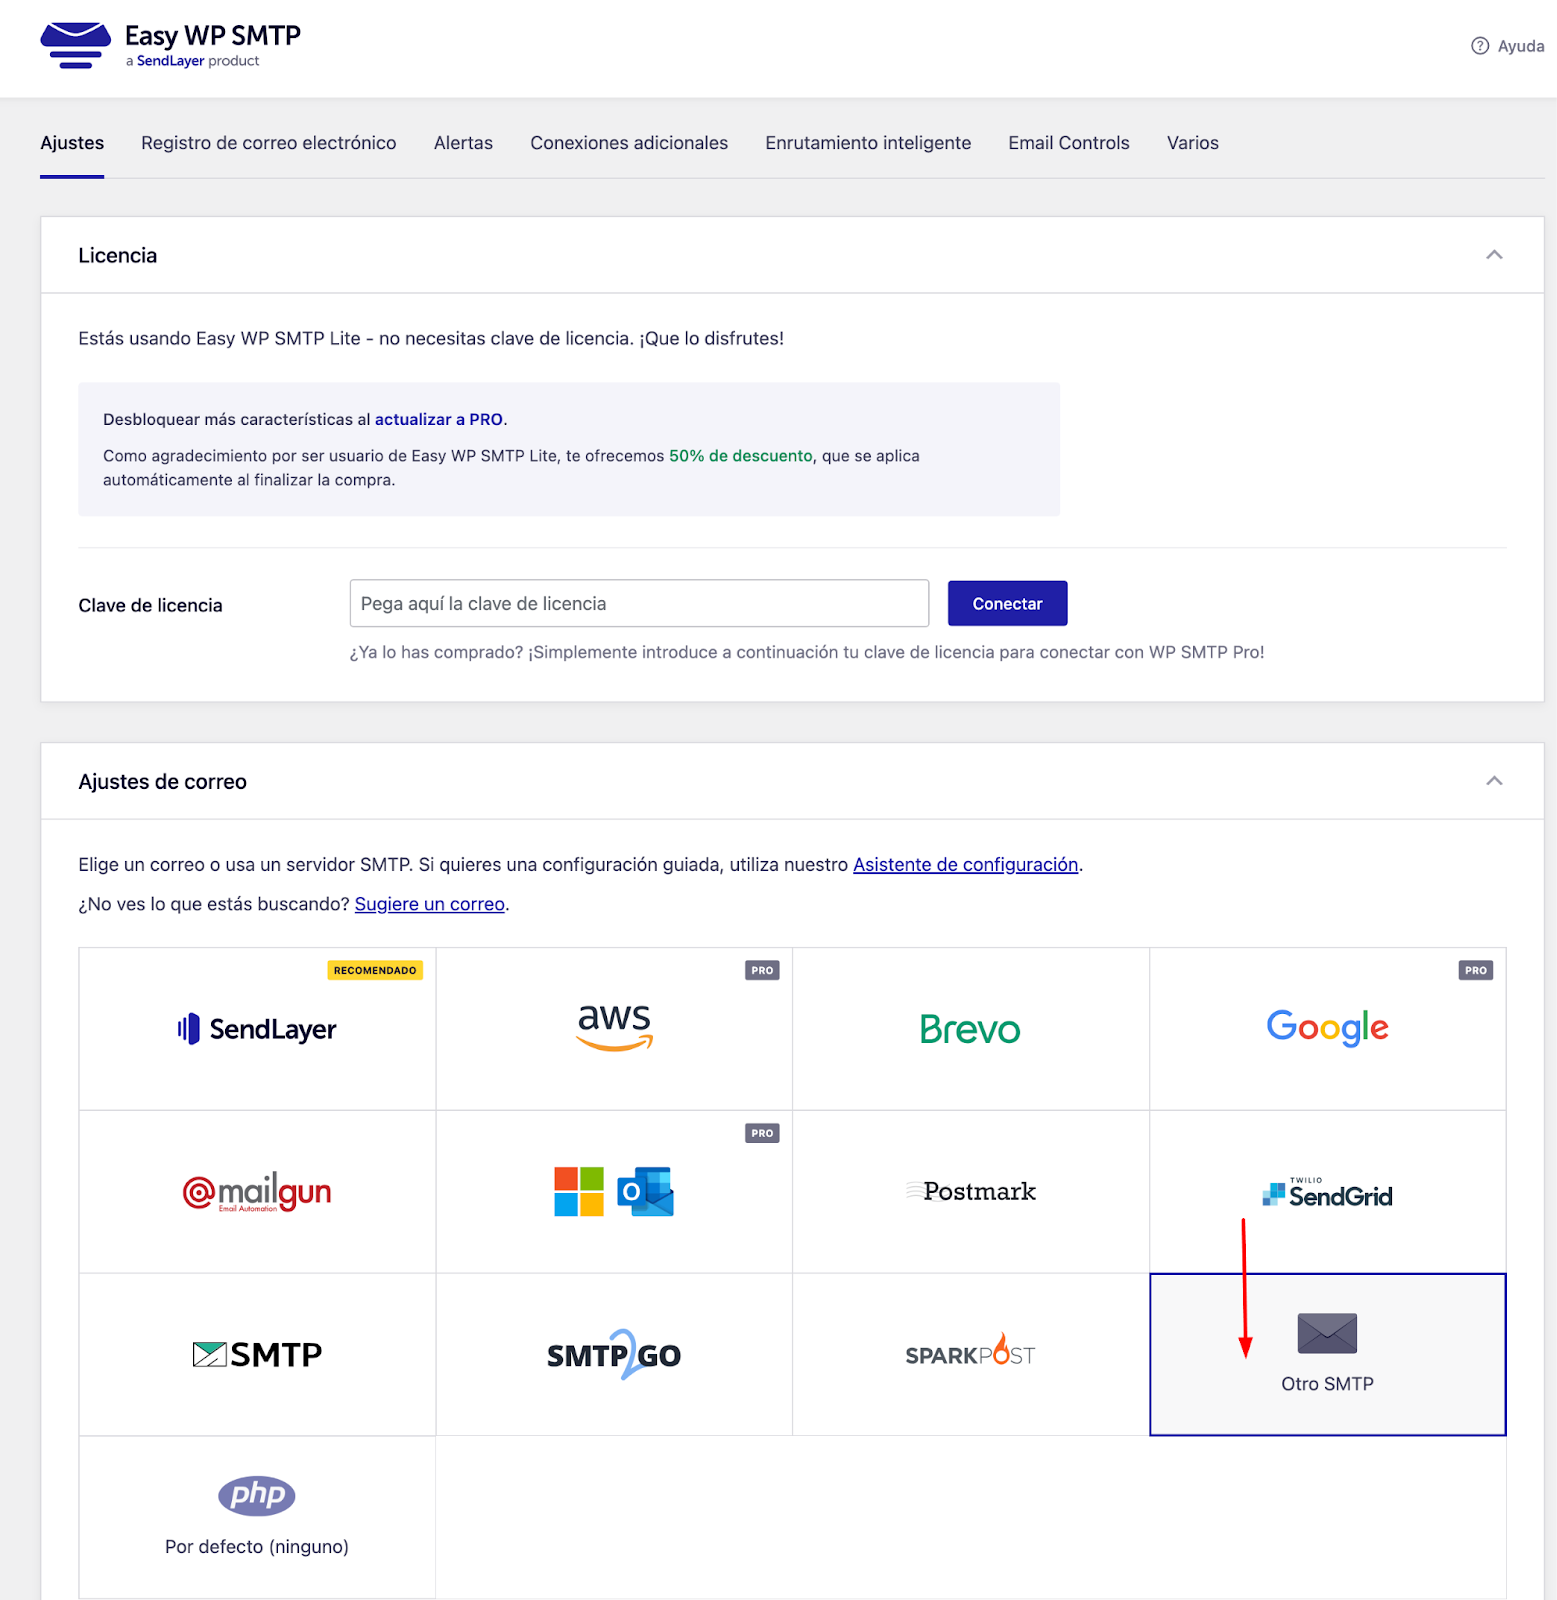Image resolution: width=1557 pixels, height=1600 pixels.
Task: Click the Licencia section heading
Action: pyautogui.click(x=118, y=256)
